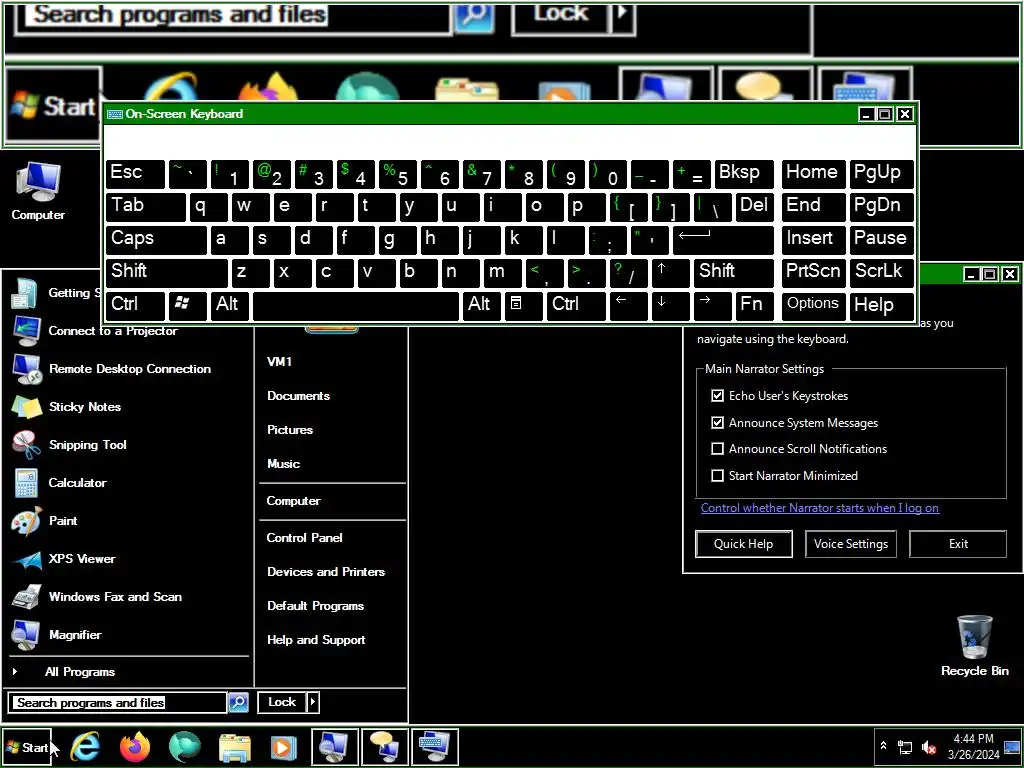Open Help and Support
This screenshot has width=1024, height=768.
(316, 639)
